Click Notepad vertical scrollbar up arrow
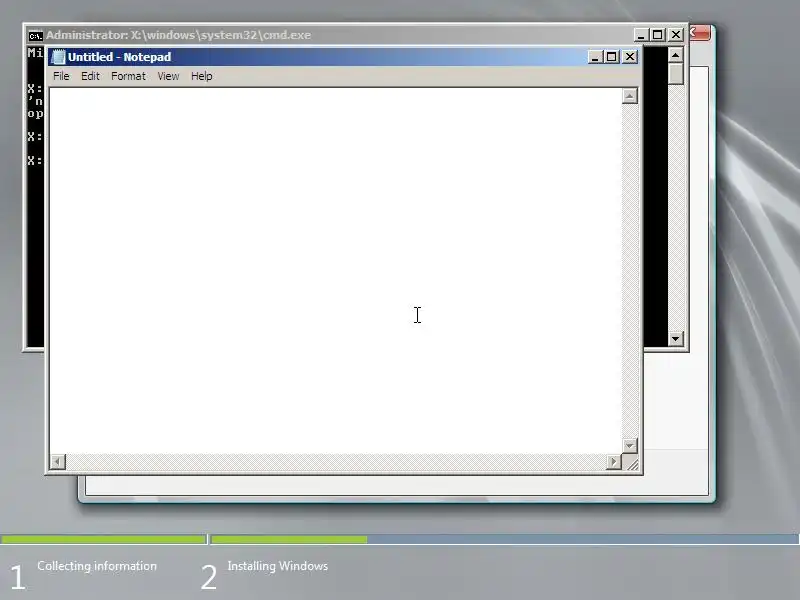 tap(630, 96)
